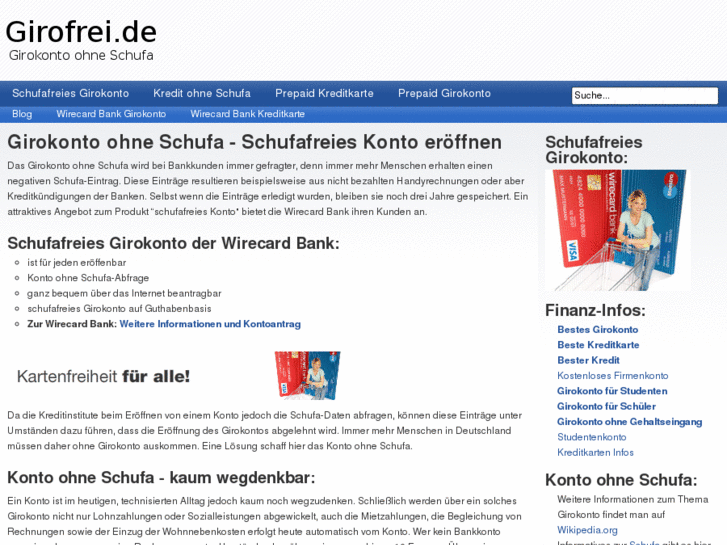The image size is (727, 545).
Task: Open the Blog submenu link
Action: point(22,114)
